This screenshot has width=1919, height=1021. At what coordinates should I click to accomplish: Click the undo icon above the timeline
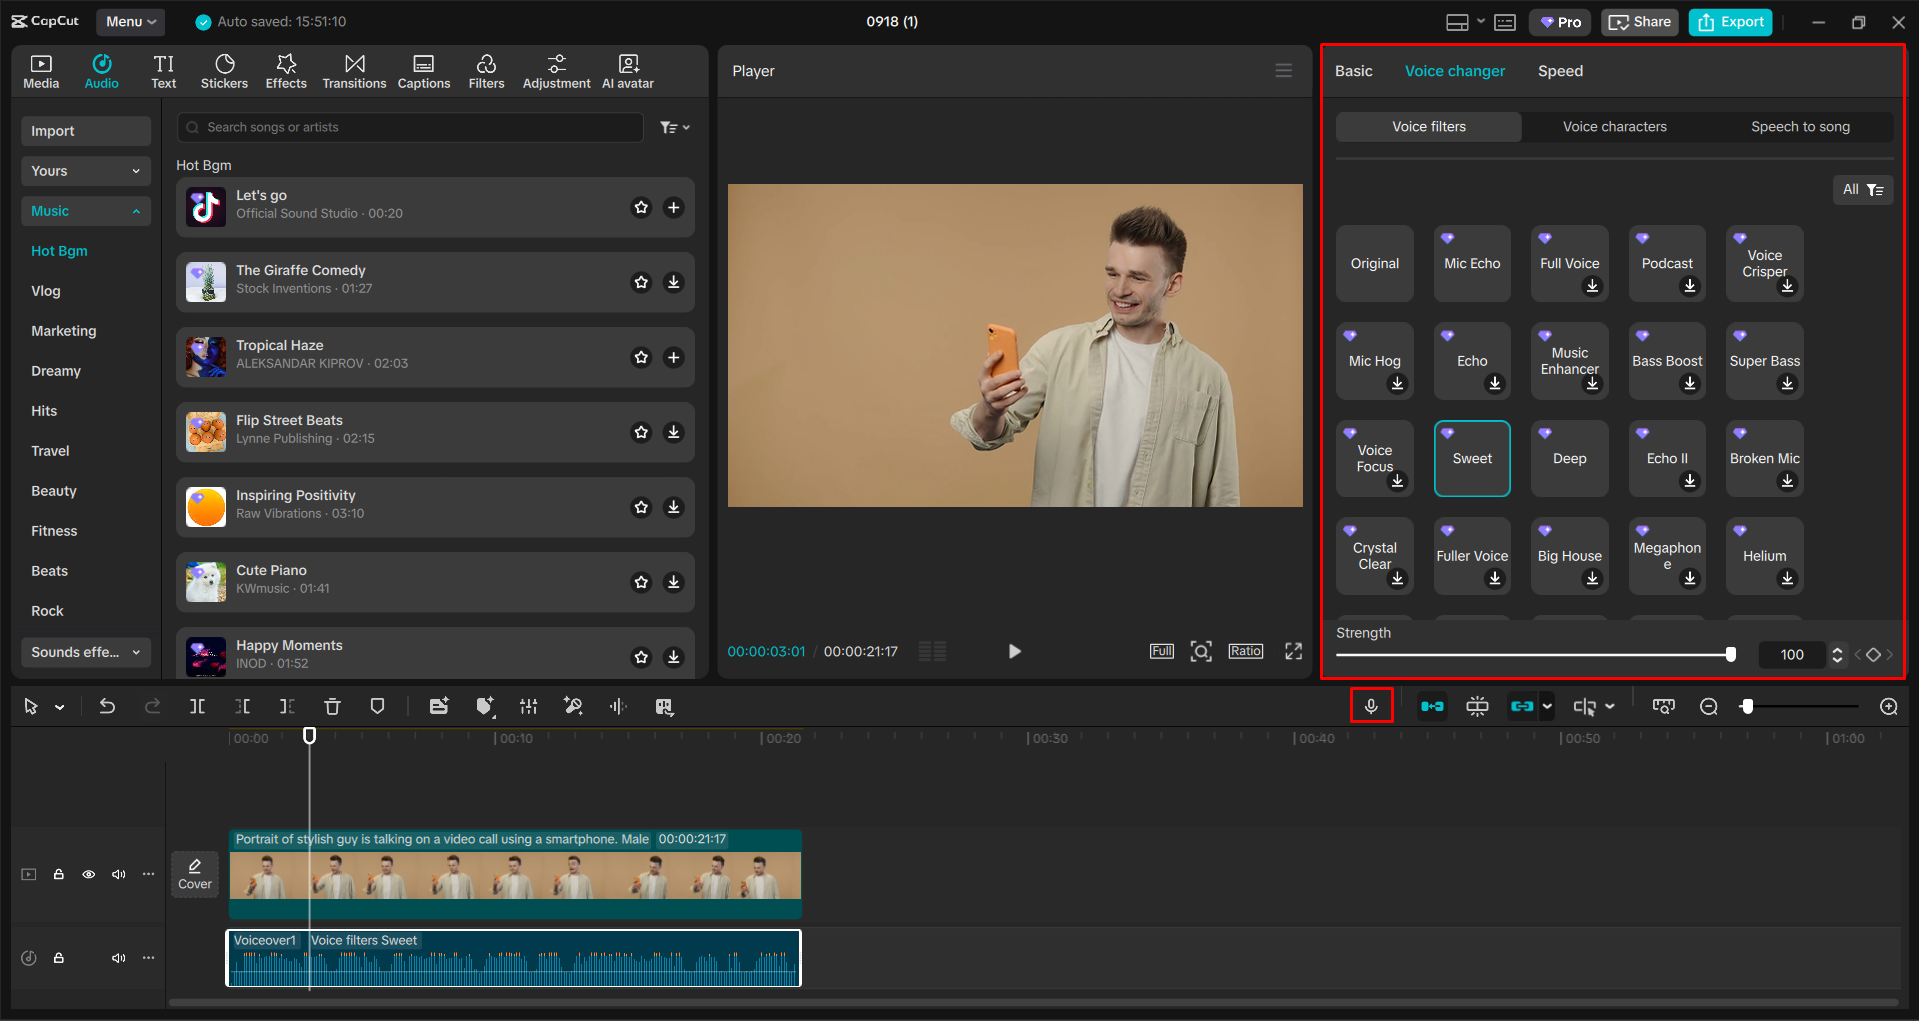tap(107, 706)
